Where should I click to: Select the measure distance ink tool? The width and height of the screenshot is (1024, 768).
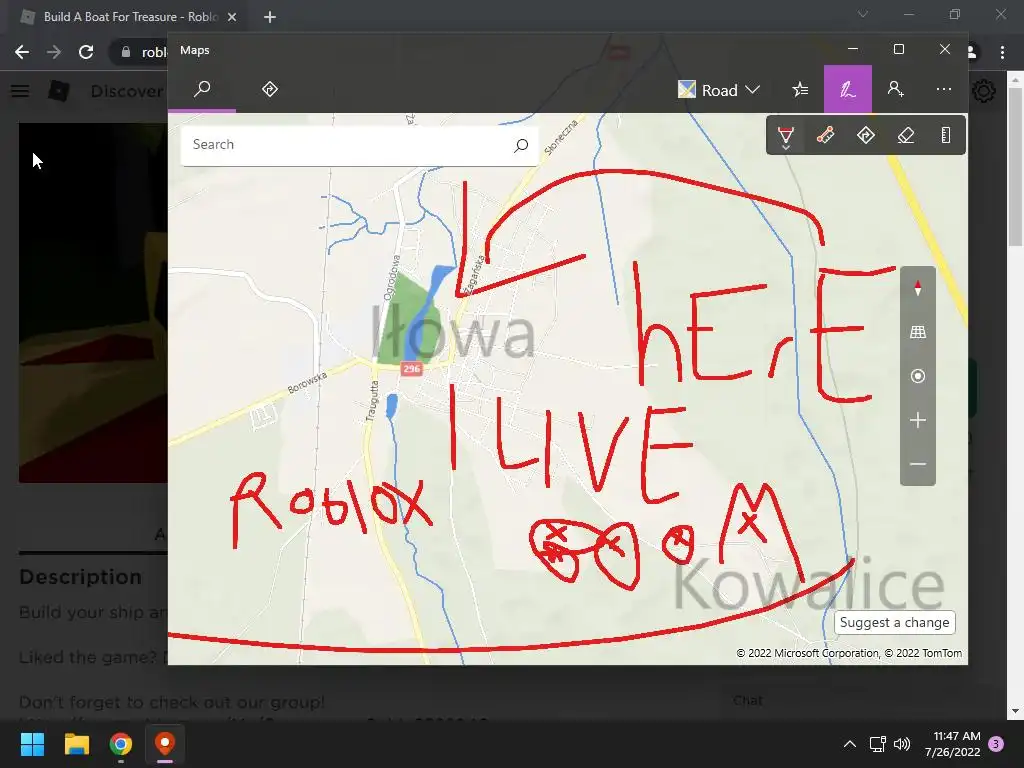click(825, 135)
